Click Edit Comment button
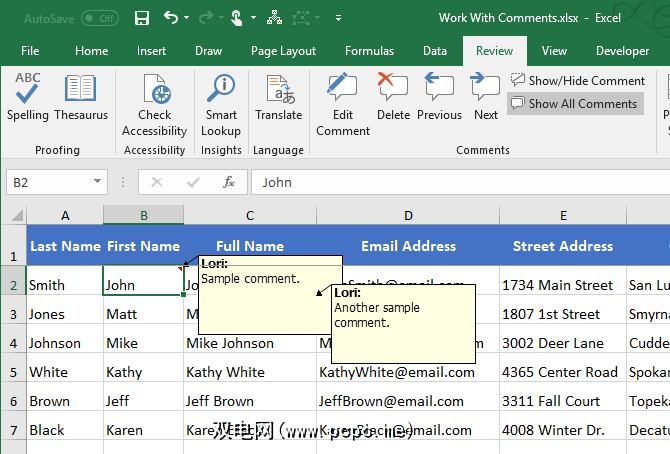 click(x=342, y=106)
